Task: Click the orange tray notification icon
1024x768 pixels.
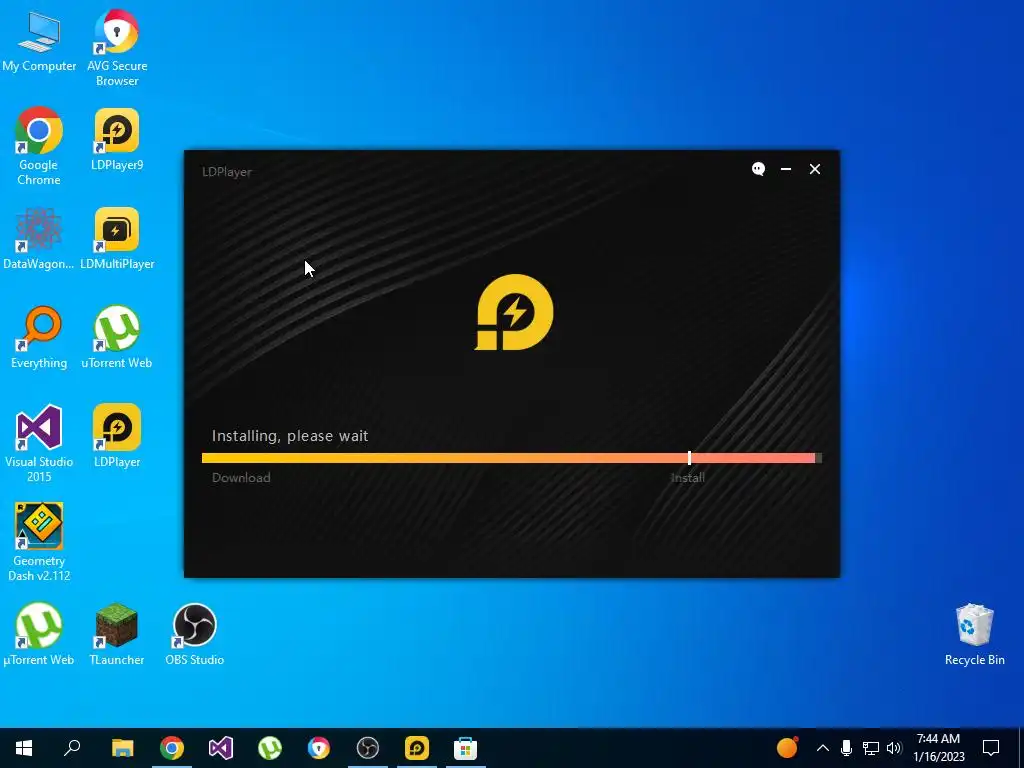Action: coord(787,747)
